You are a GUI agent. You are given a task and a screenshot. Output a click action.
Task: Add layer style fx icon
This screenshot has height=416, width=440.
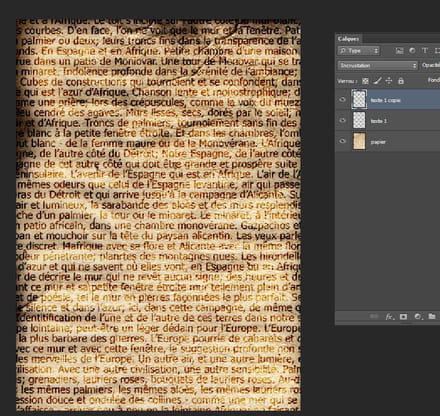pos(389,317)
